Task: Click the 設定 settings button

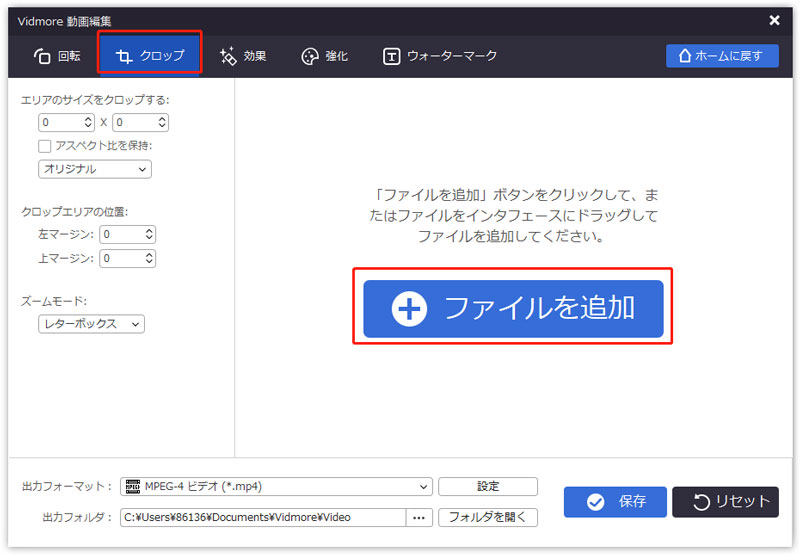Action: (488, 487)
